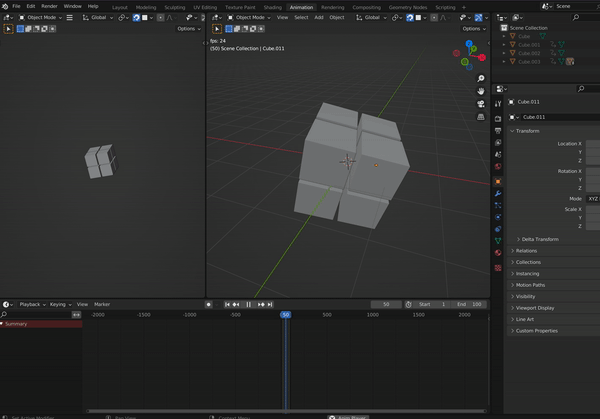The height and width of the screenshot is (419, 600).
Task: Click the zoom magnifier gizmo in viewport
Action: tap(481, 77)
